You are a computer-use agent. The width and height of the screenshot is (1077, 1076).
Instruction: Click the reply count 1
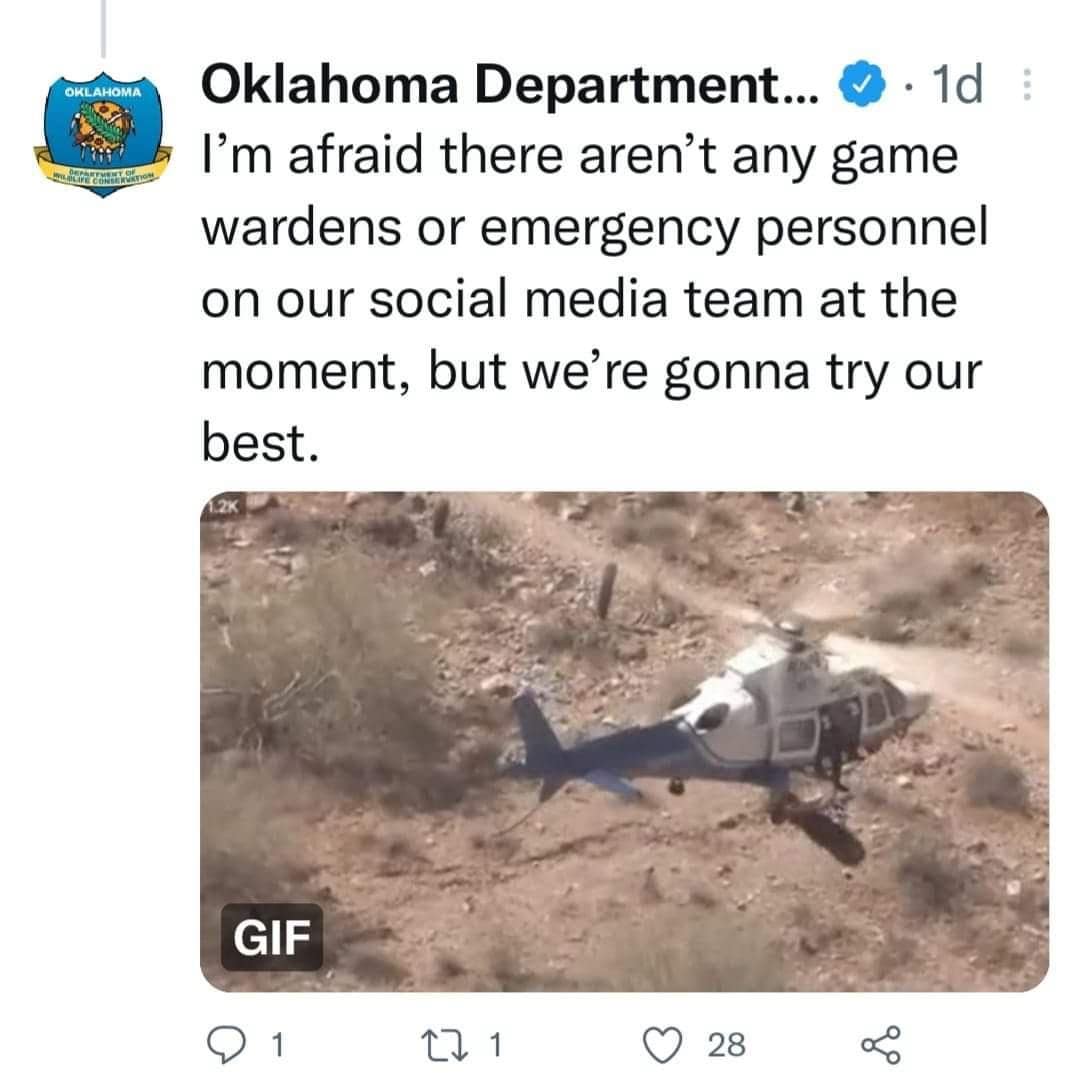coord(277,1045)
